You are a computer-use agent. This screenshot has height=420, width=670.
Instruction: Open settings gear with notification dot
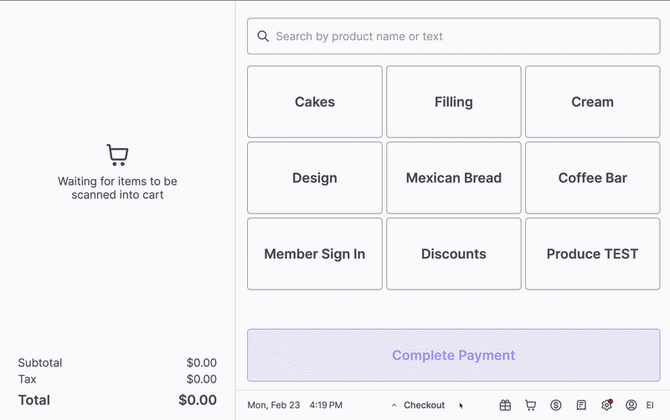pos(606,405)
